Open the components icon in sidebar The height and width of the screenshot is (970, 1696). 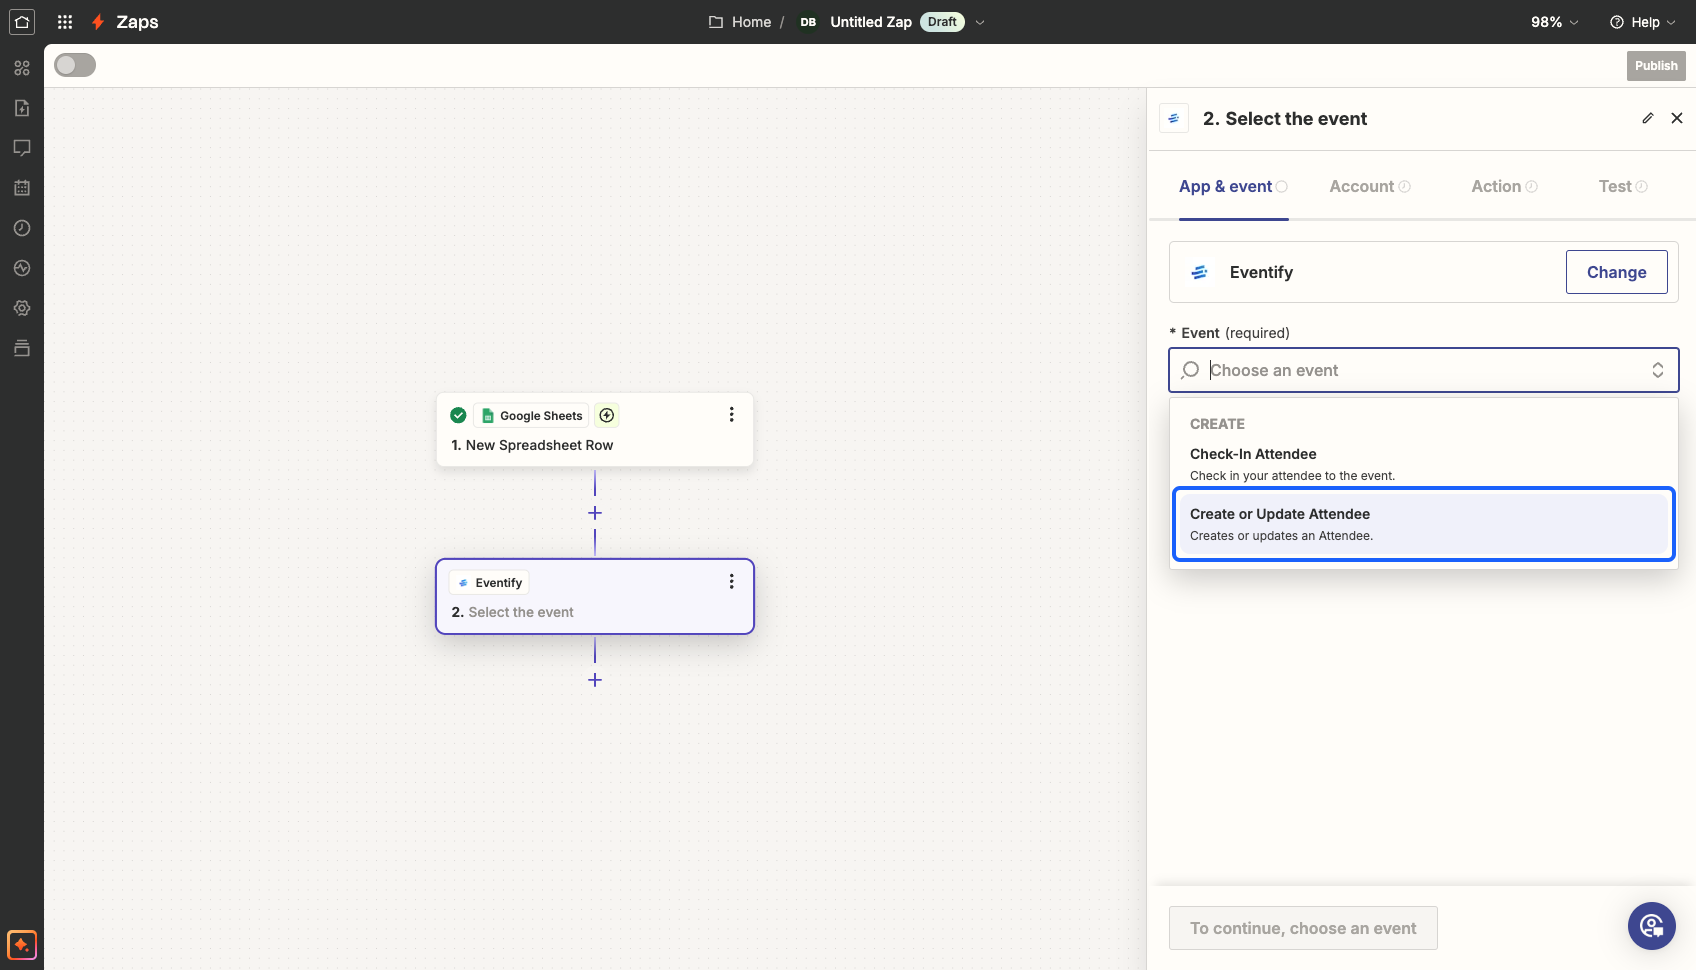pos(22,68)
